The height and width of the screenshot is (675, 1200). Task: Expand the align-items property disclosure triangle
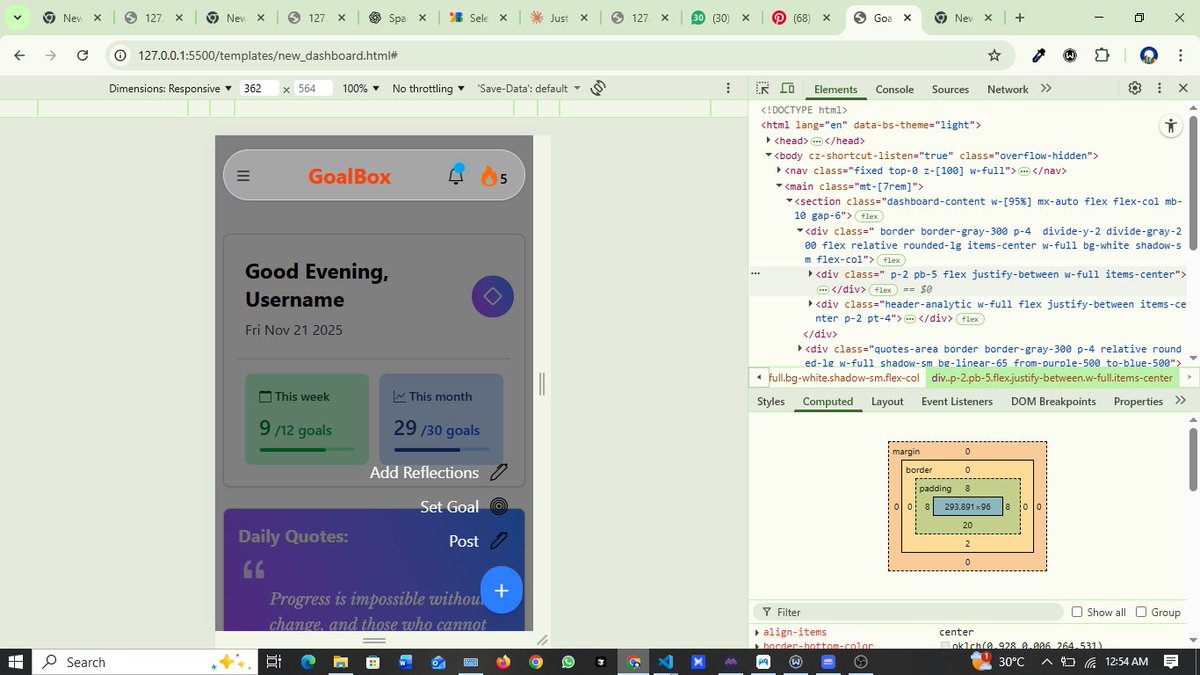pos(757,631)
